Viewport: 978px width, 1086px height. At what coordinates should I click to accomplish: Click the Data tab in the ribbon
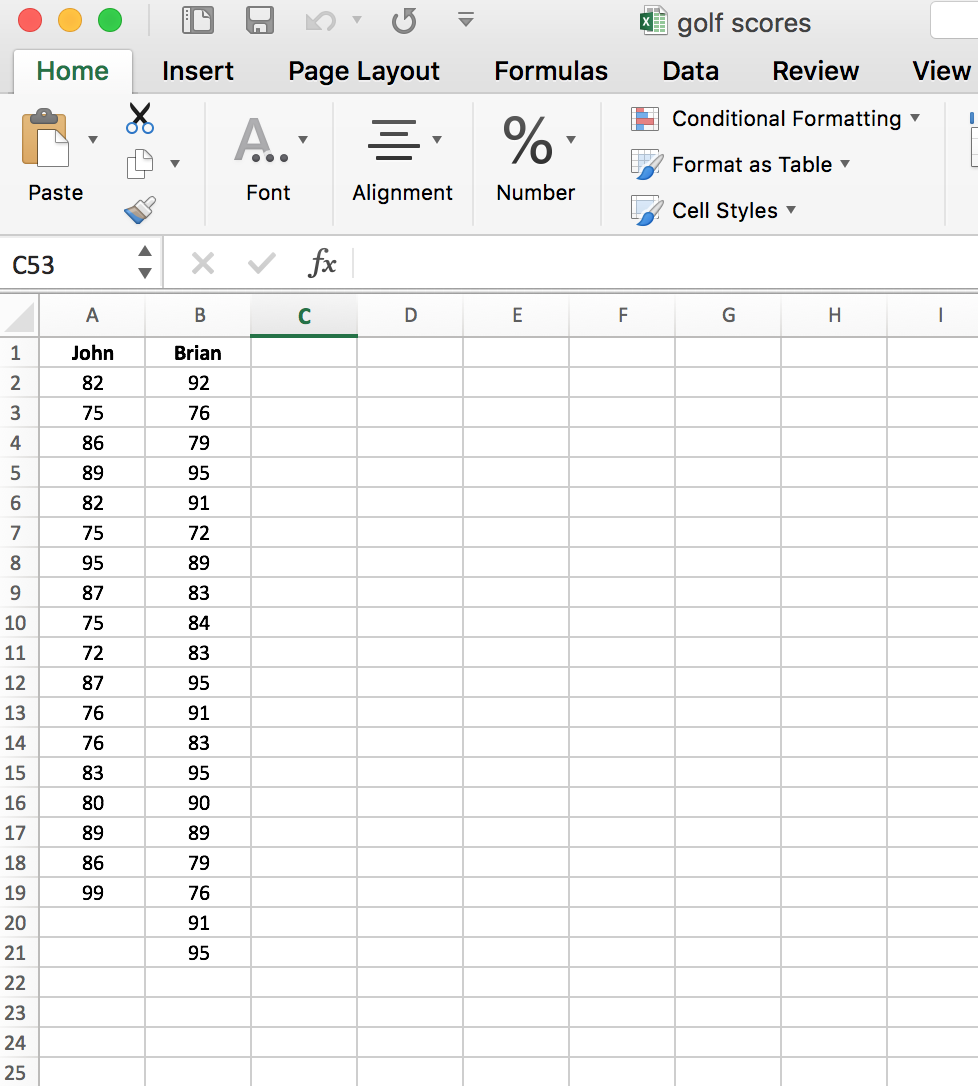point(689,71)
